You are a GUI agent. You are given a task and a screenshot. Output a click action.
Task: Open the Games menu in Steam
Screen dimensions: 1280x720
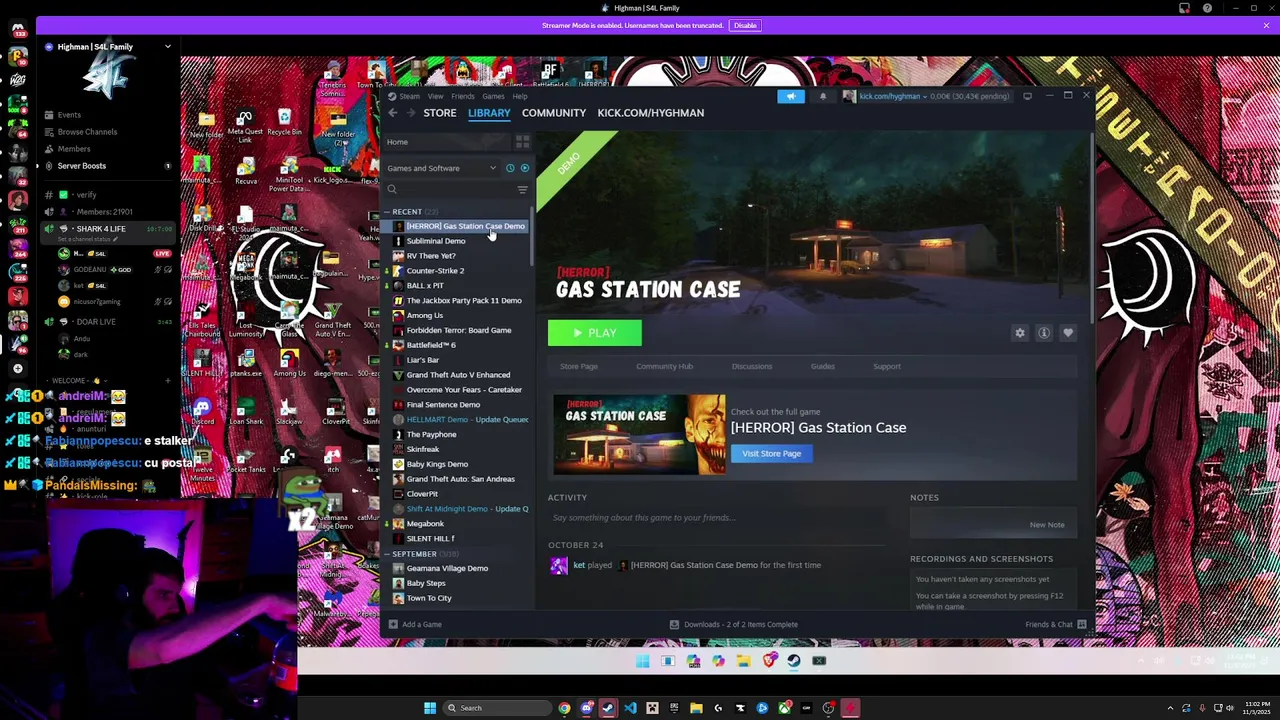click(493, 96)
